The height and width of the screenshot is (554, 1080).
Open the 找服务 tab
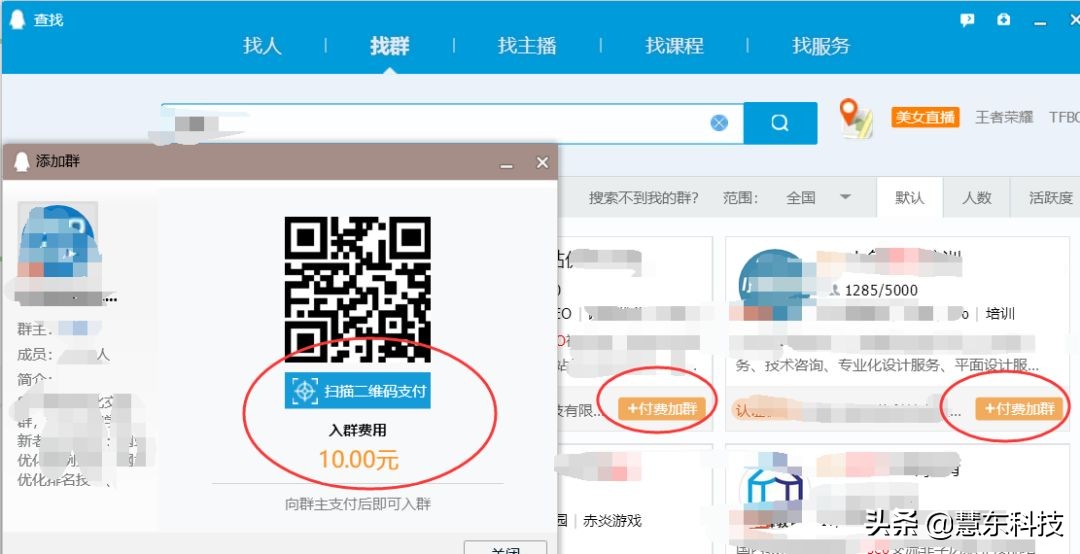[x=821, y=46]
